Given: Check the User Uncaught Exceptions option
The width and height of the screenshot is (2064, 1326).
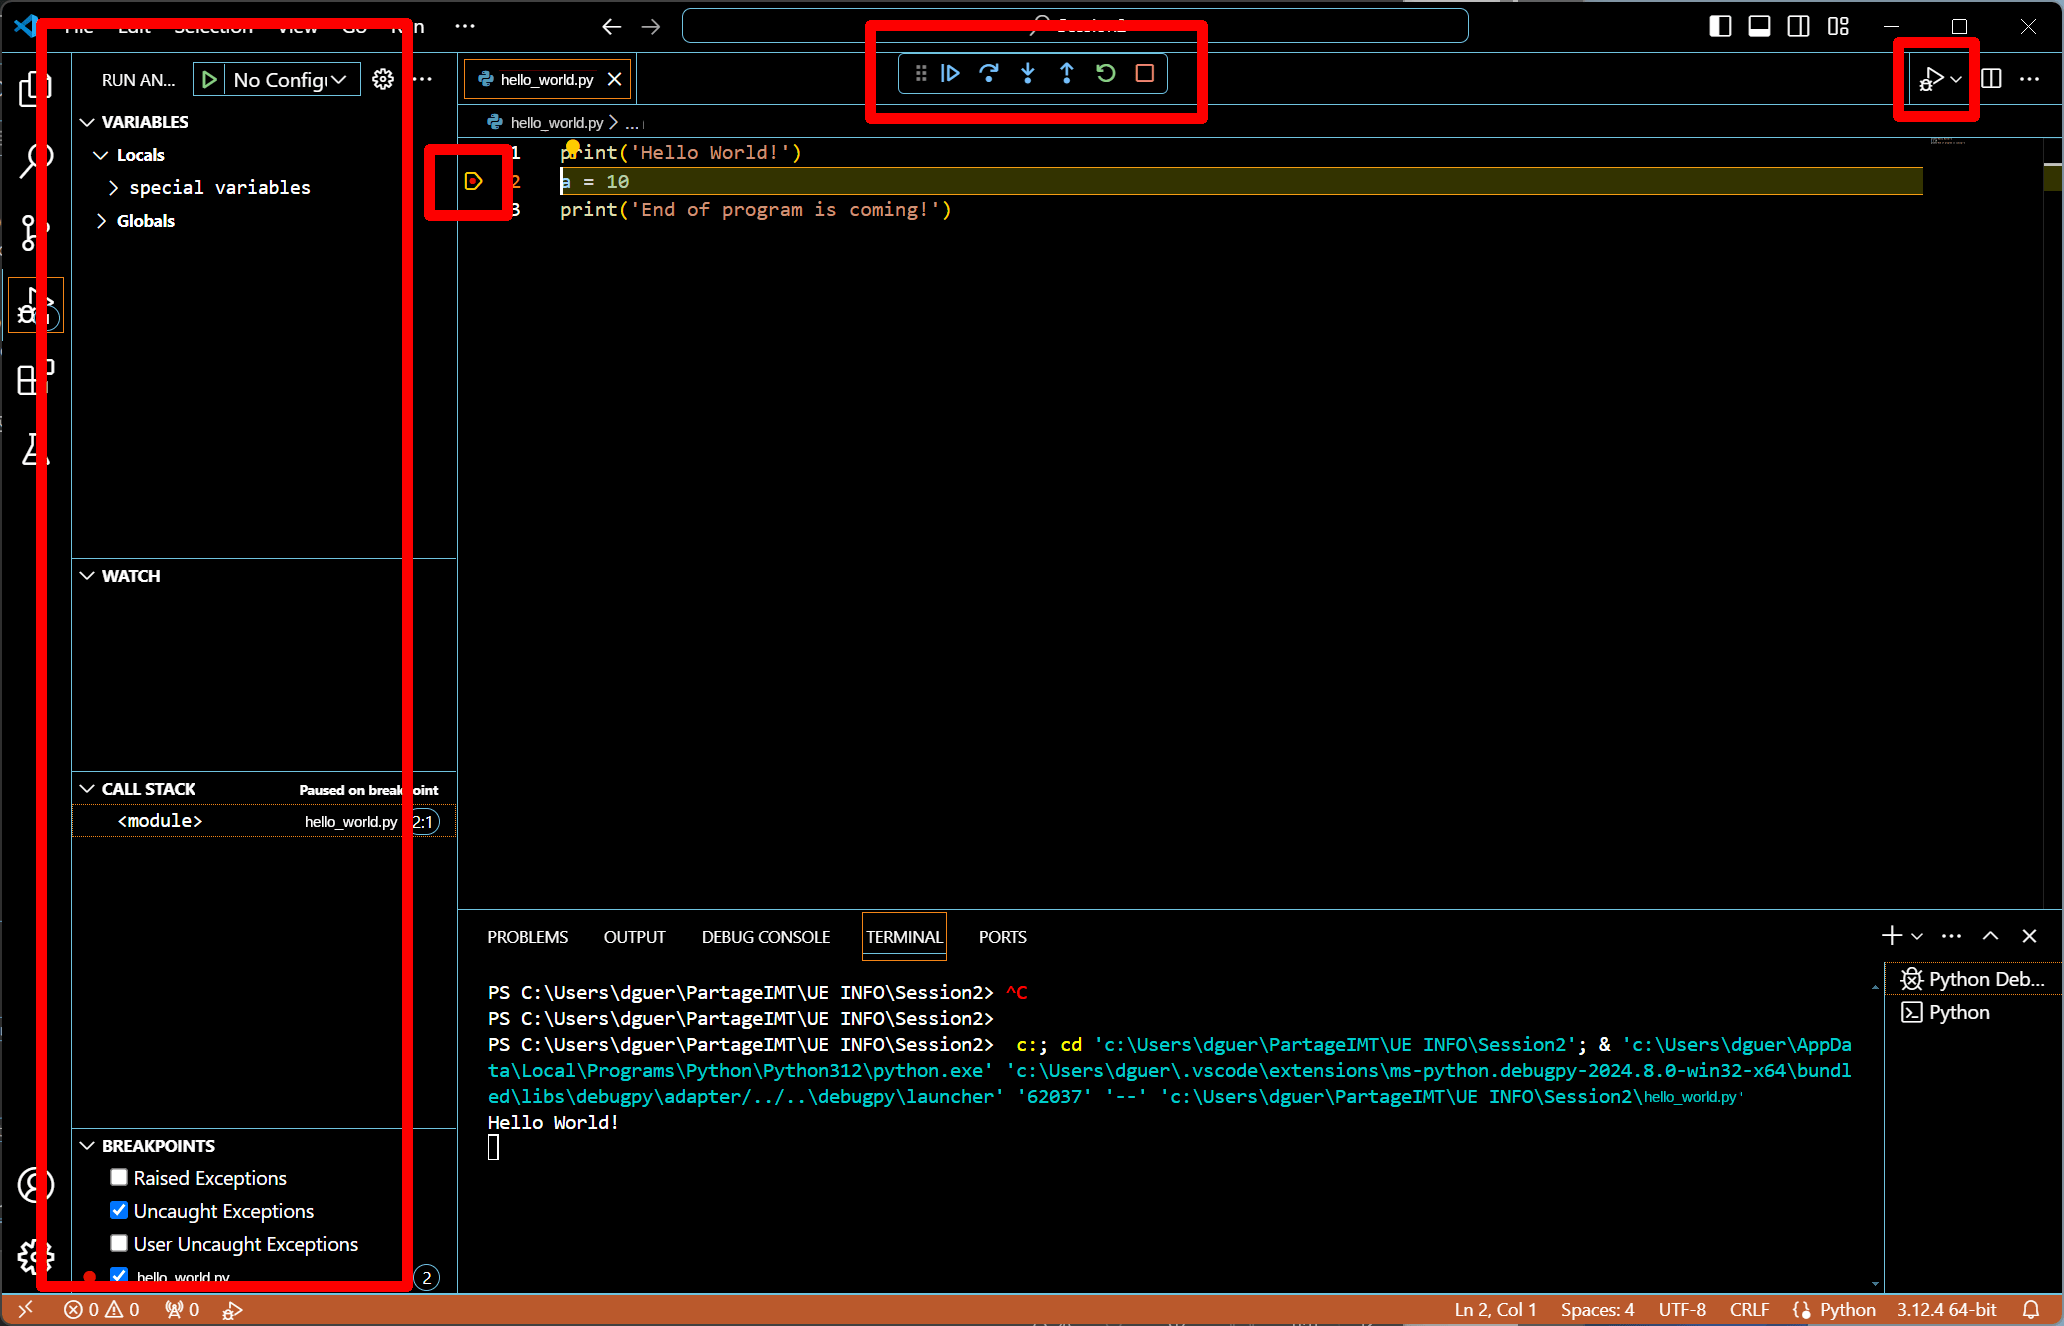Looking at the screenshot, I should pos(119,1243).
